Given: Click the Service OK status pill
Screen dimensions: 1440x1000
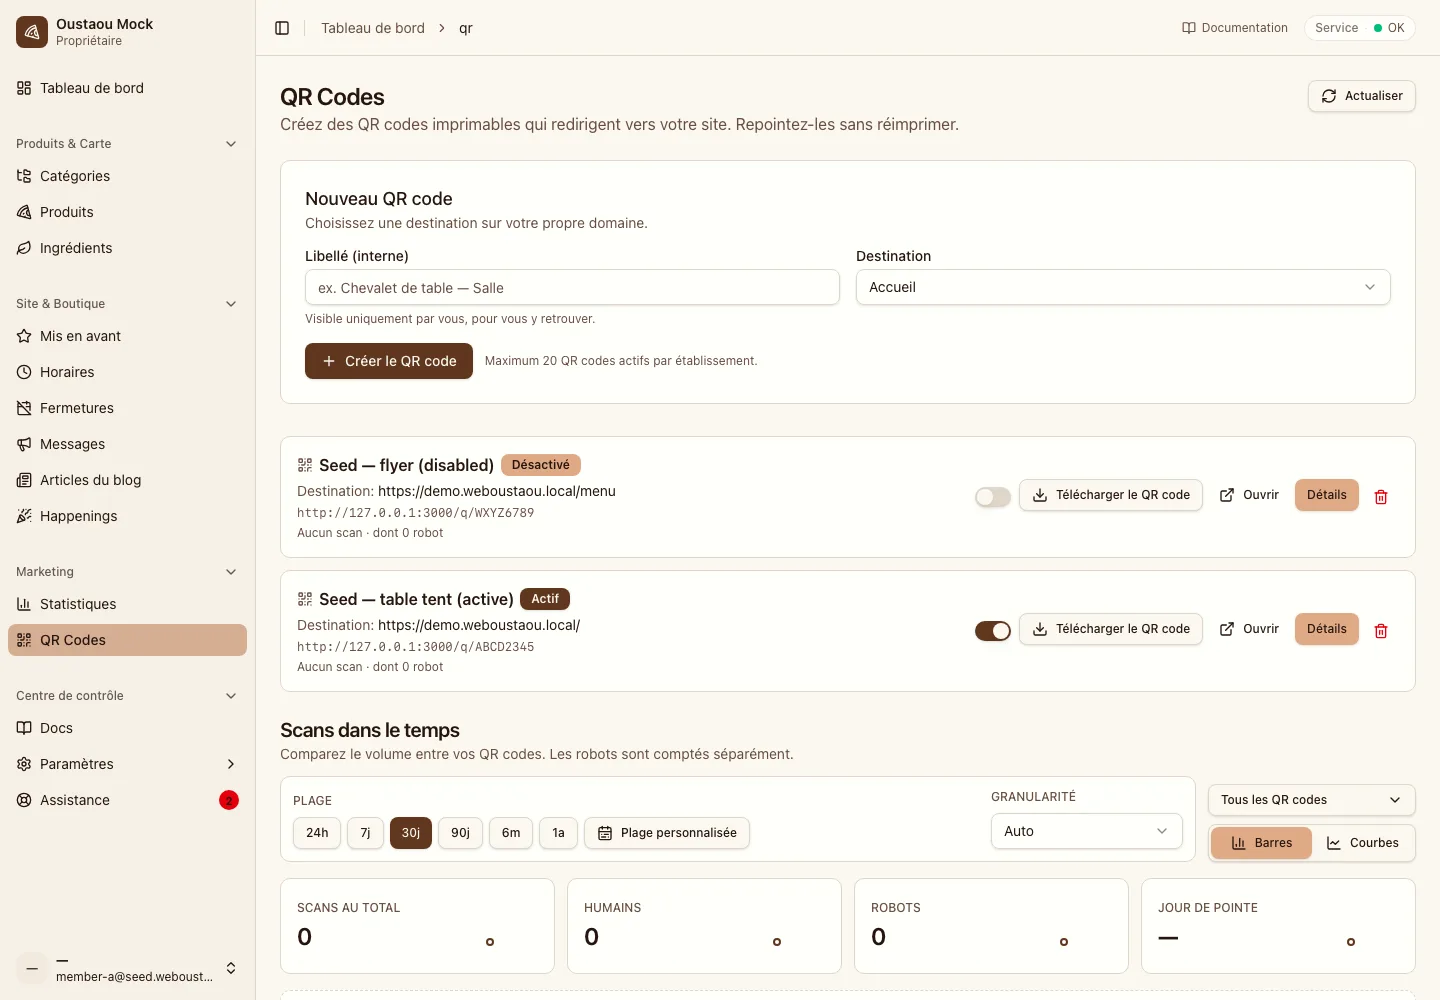Looking at the screenshot, I should click(x=1360, y=28).
